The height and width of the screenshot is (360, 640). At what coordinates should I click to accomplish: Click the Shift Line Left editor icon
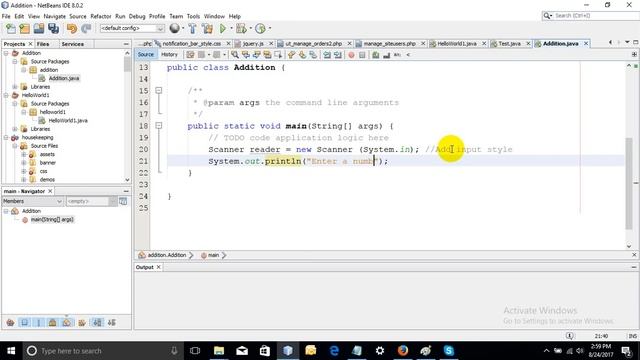tap(327, 55)
